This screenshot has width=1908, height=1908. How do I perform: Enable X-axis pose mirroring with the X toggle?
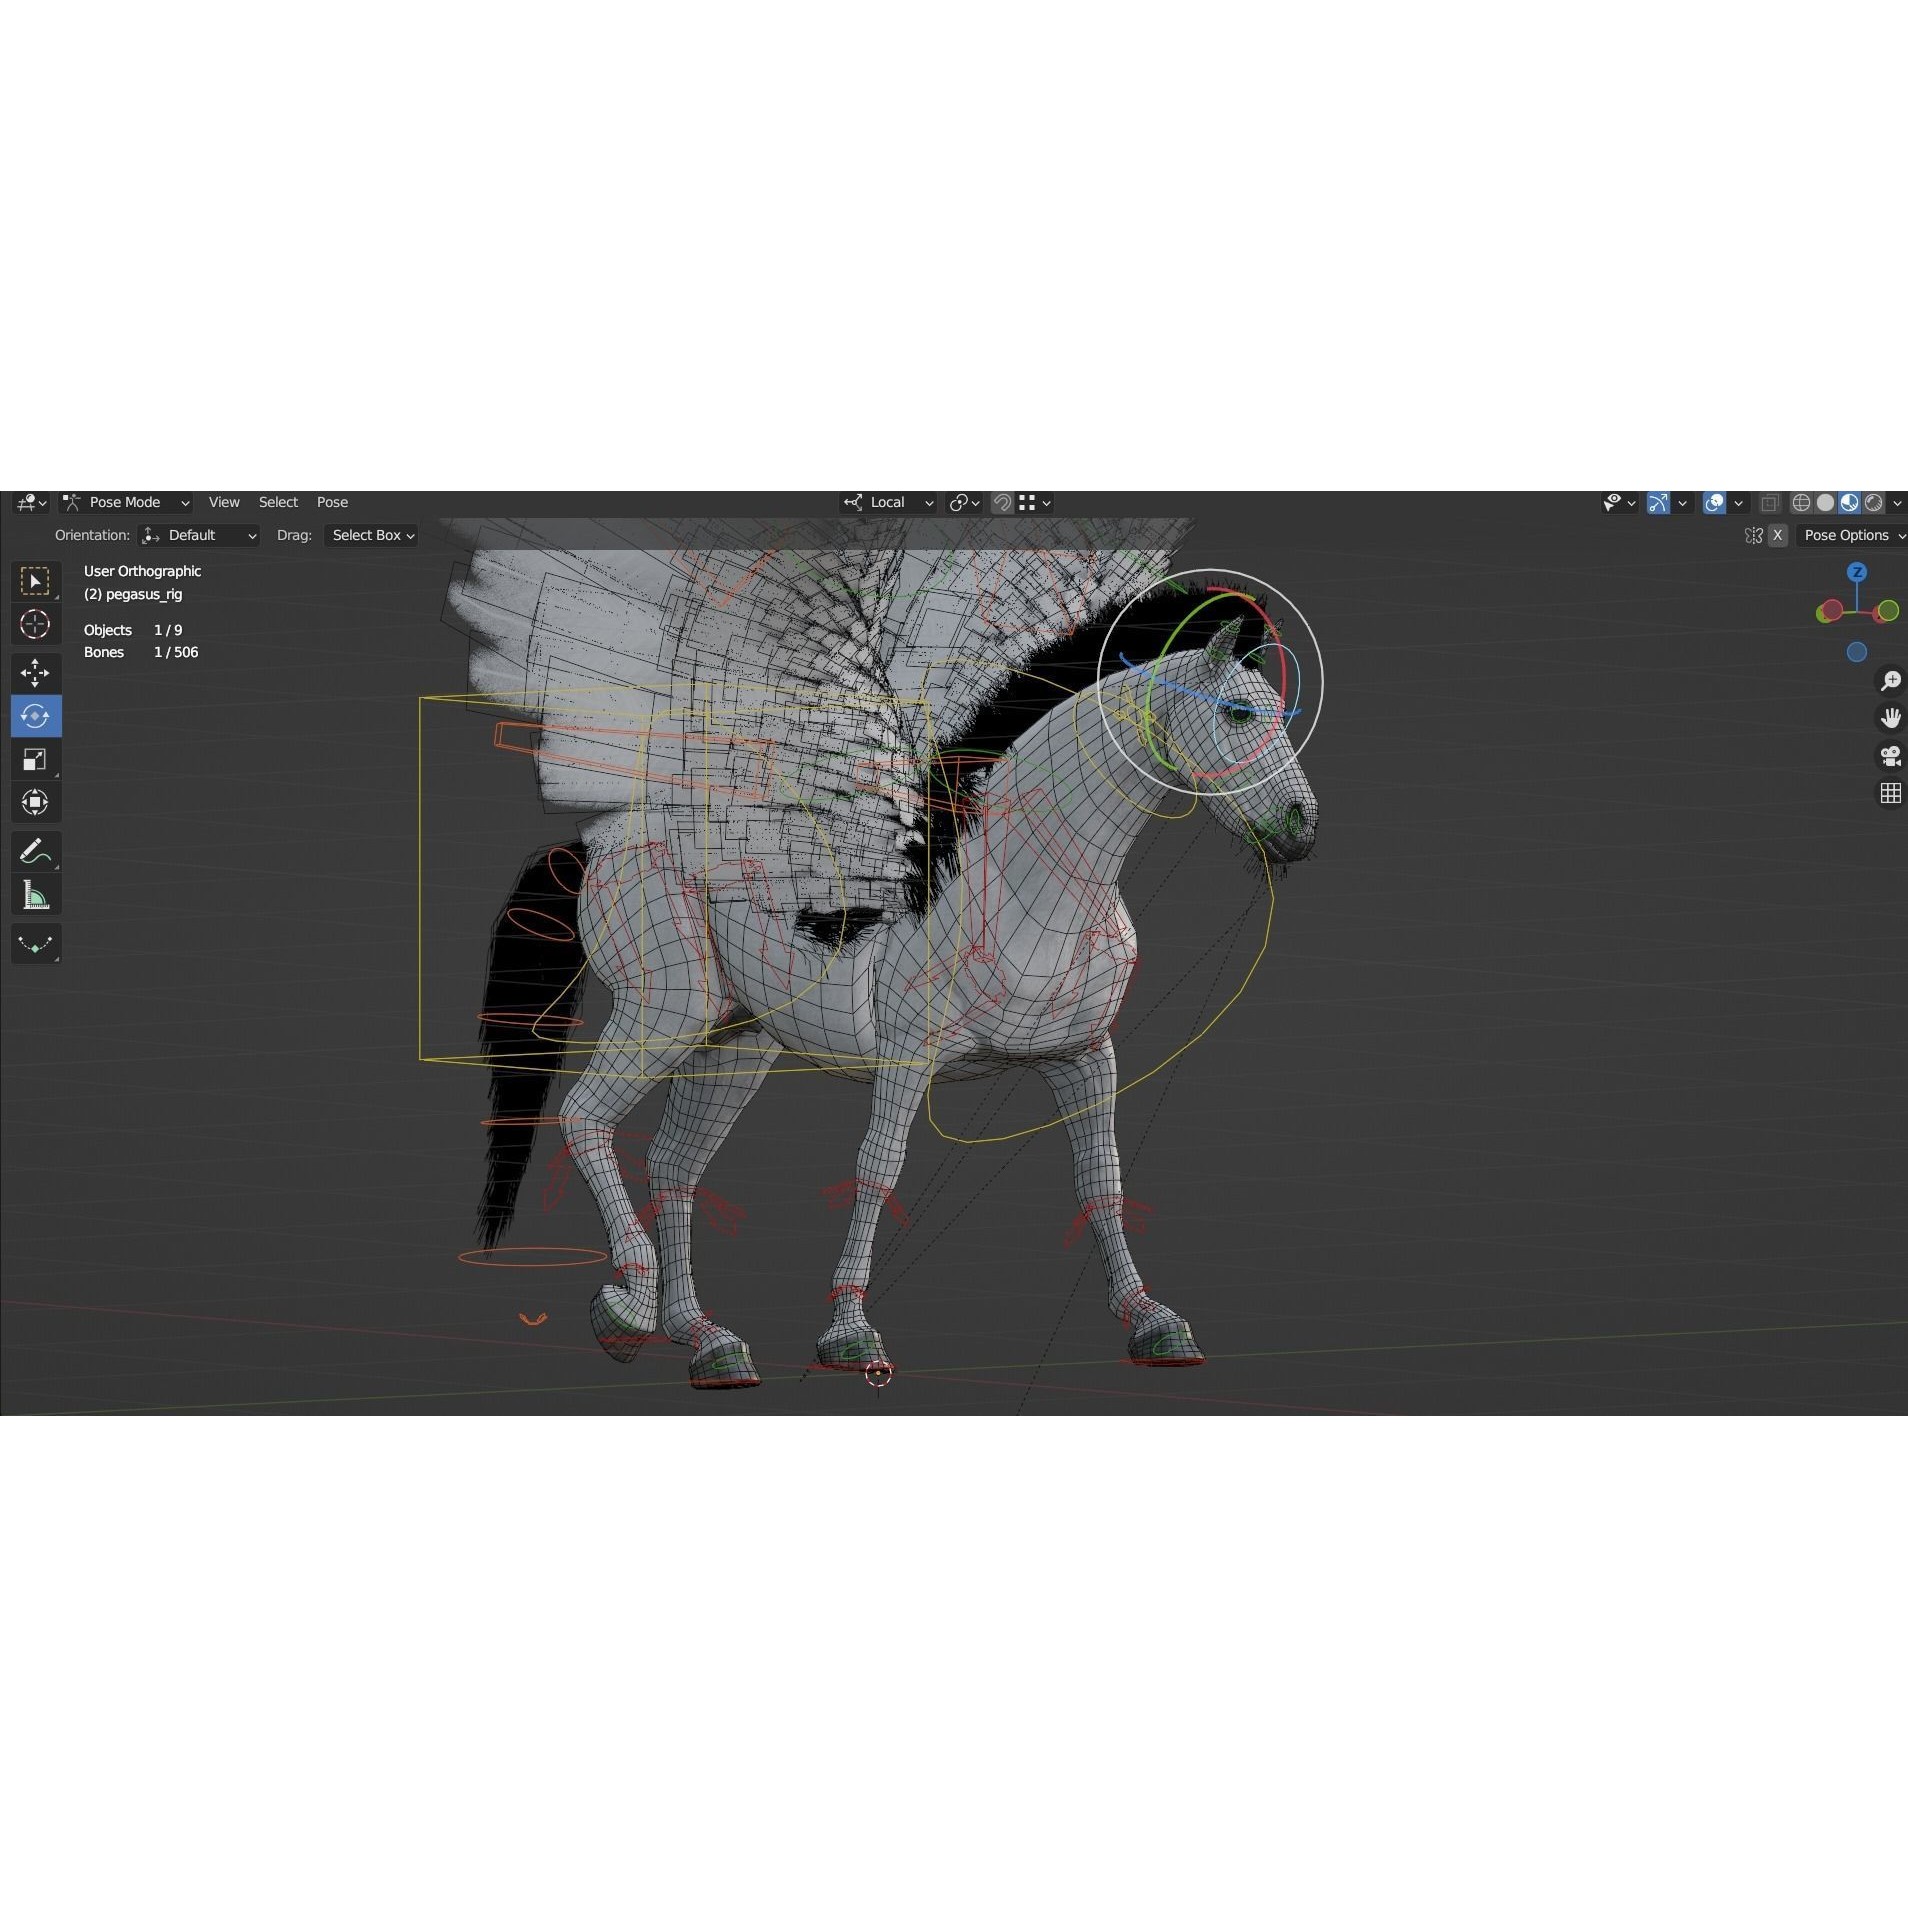tap(1777, 535)
